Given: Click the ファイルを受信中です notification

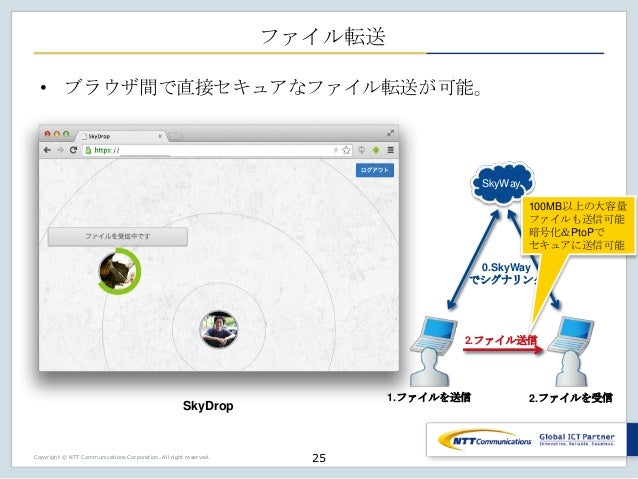Looking at the screenshot, I should 118,236.
